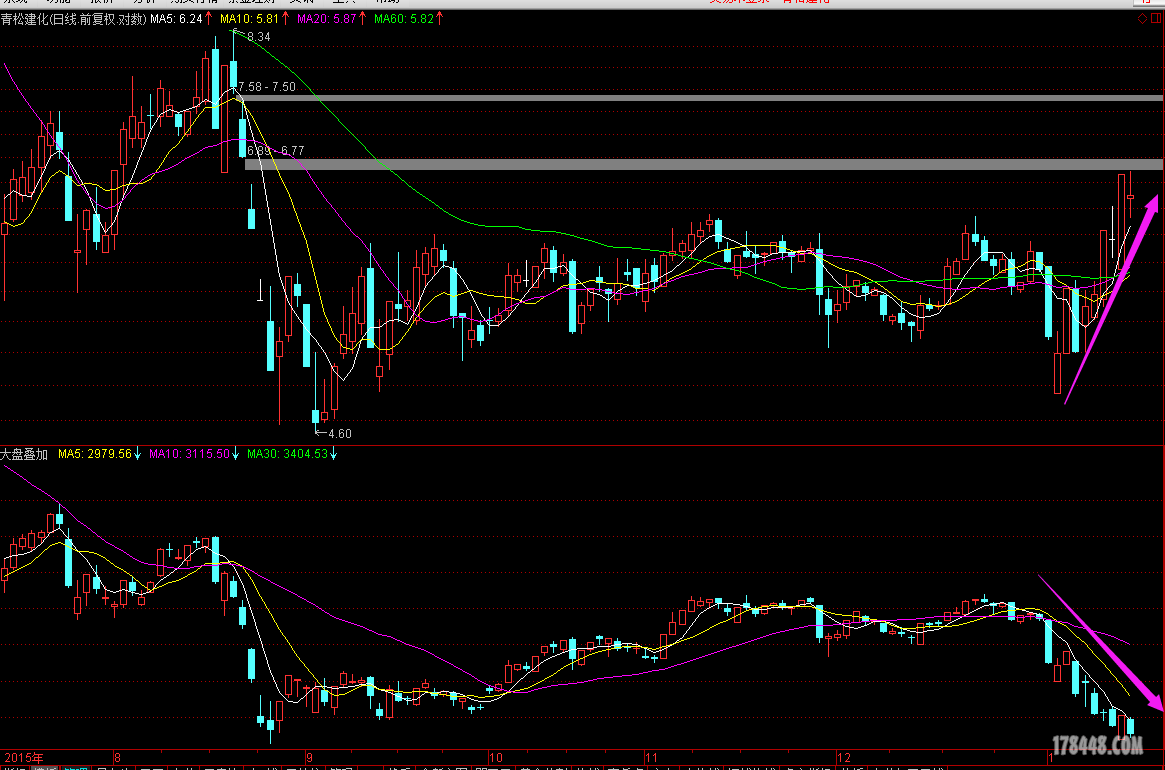
Task: Click the 6.89 - 6.77 gap label
Action: 276,151
